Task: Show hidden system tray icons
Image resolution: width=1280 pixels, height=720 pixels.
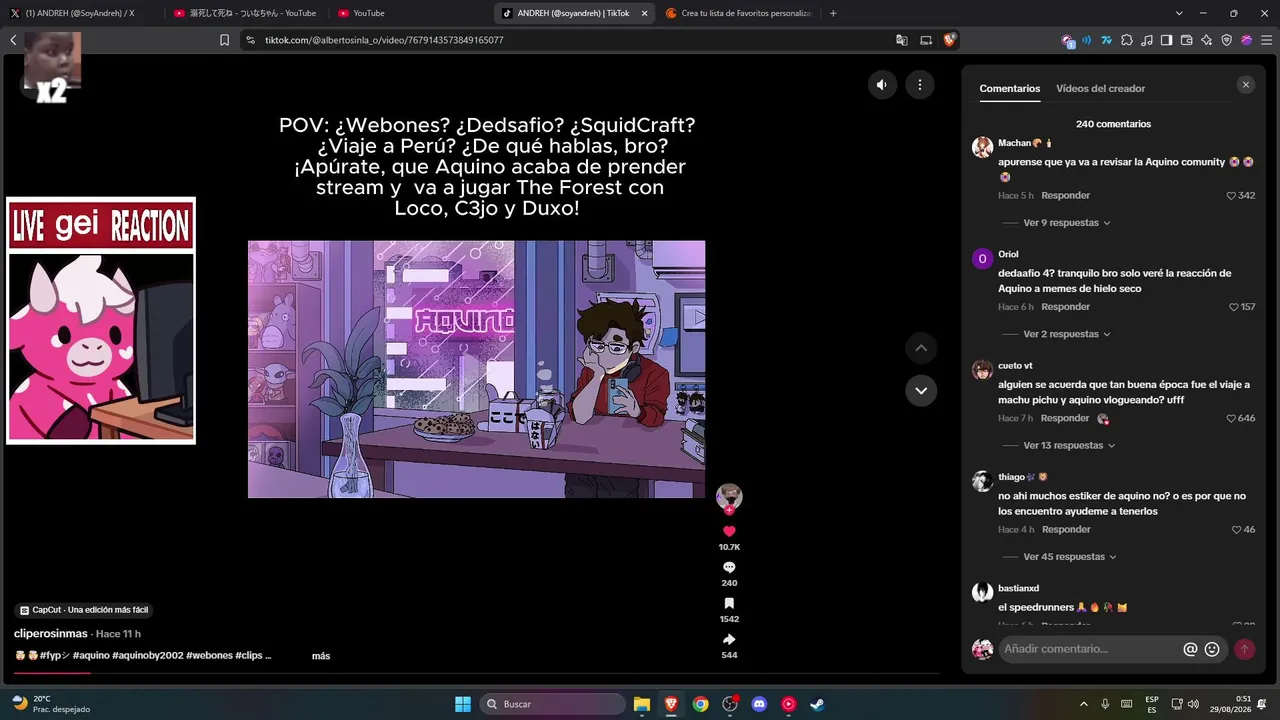Action: pyautogui.click(x=1083, y=704)
